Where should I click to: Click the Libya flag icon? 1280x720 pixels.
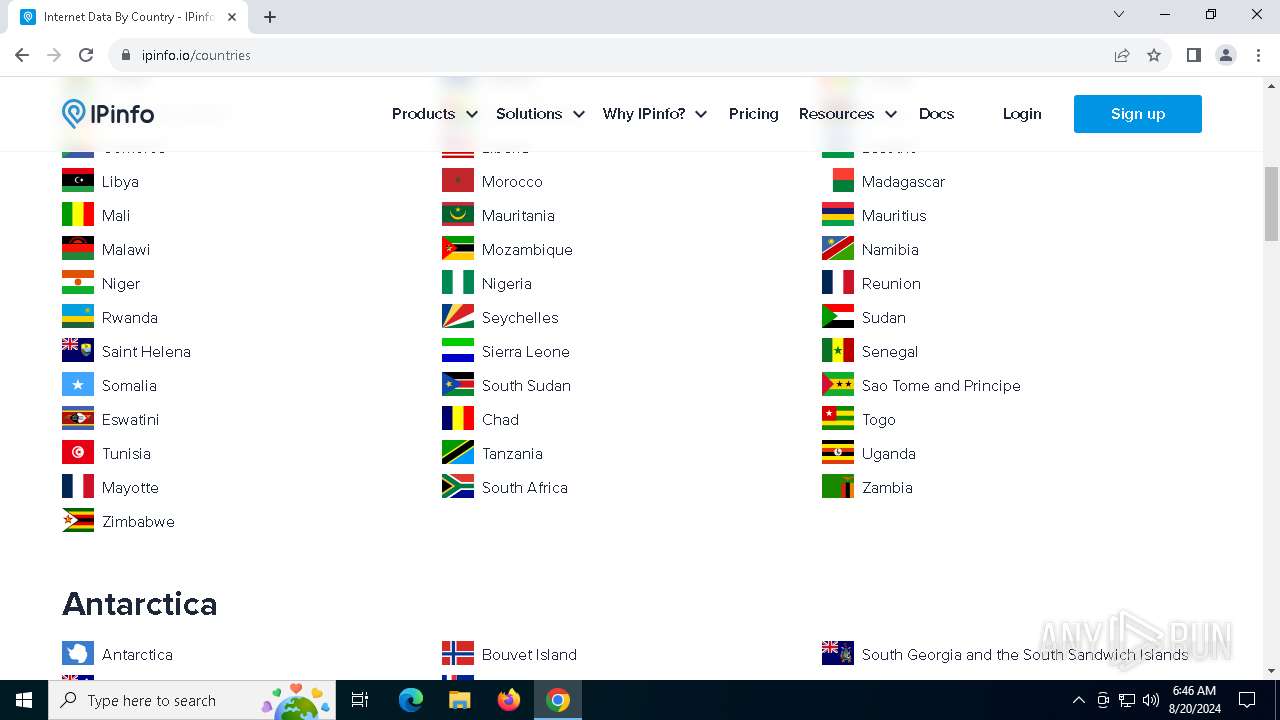(78, 181)
